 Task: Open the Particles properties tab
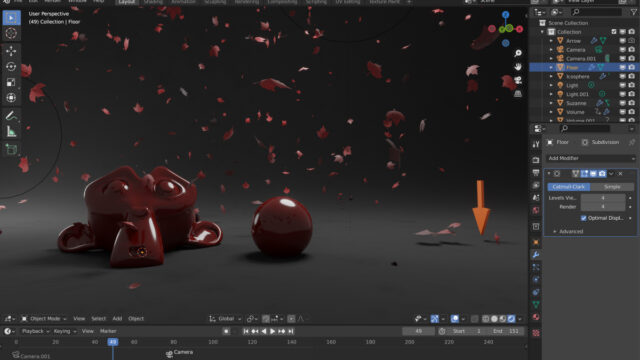click(536, 267)
